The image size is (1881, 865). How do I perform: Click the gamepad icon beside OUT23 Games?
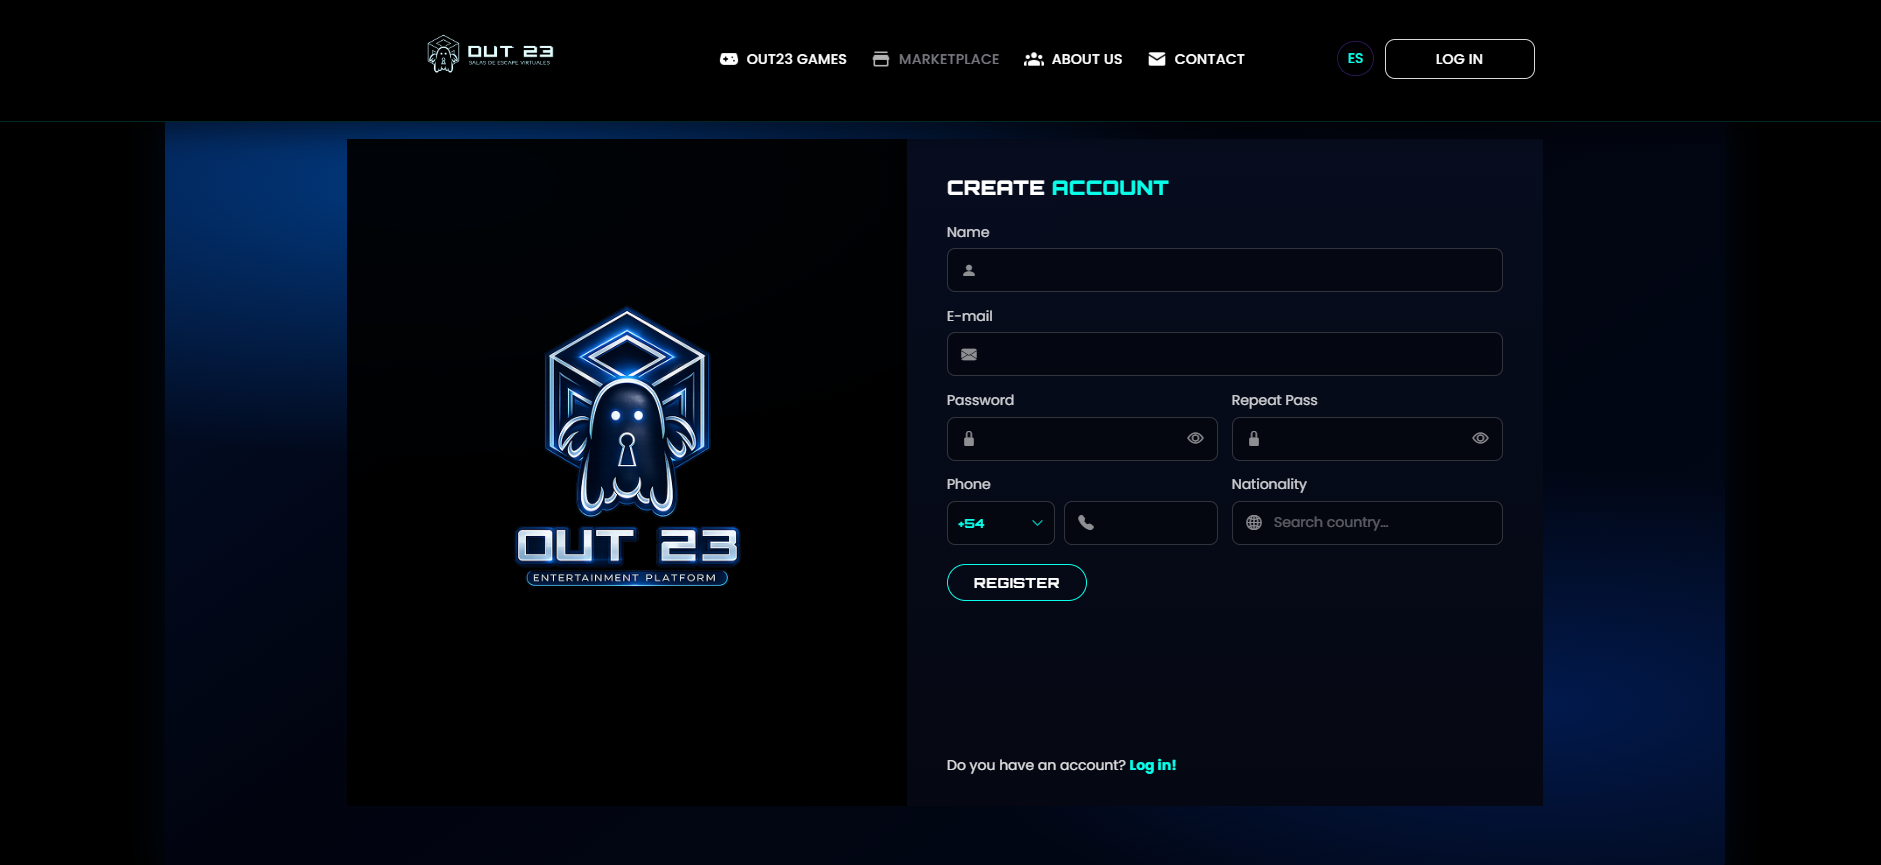729,59
